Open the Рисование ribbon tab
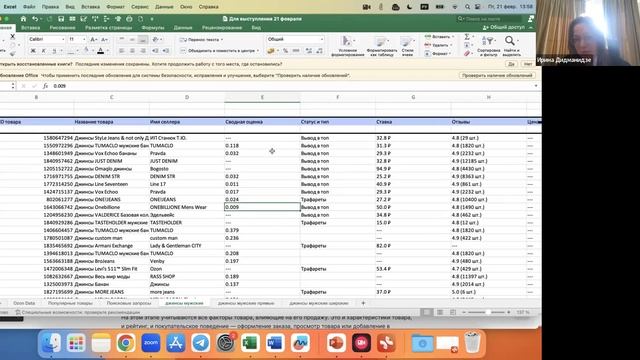The image size is (640, 360). coord(62,28)
